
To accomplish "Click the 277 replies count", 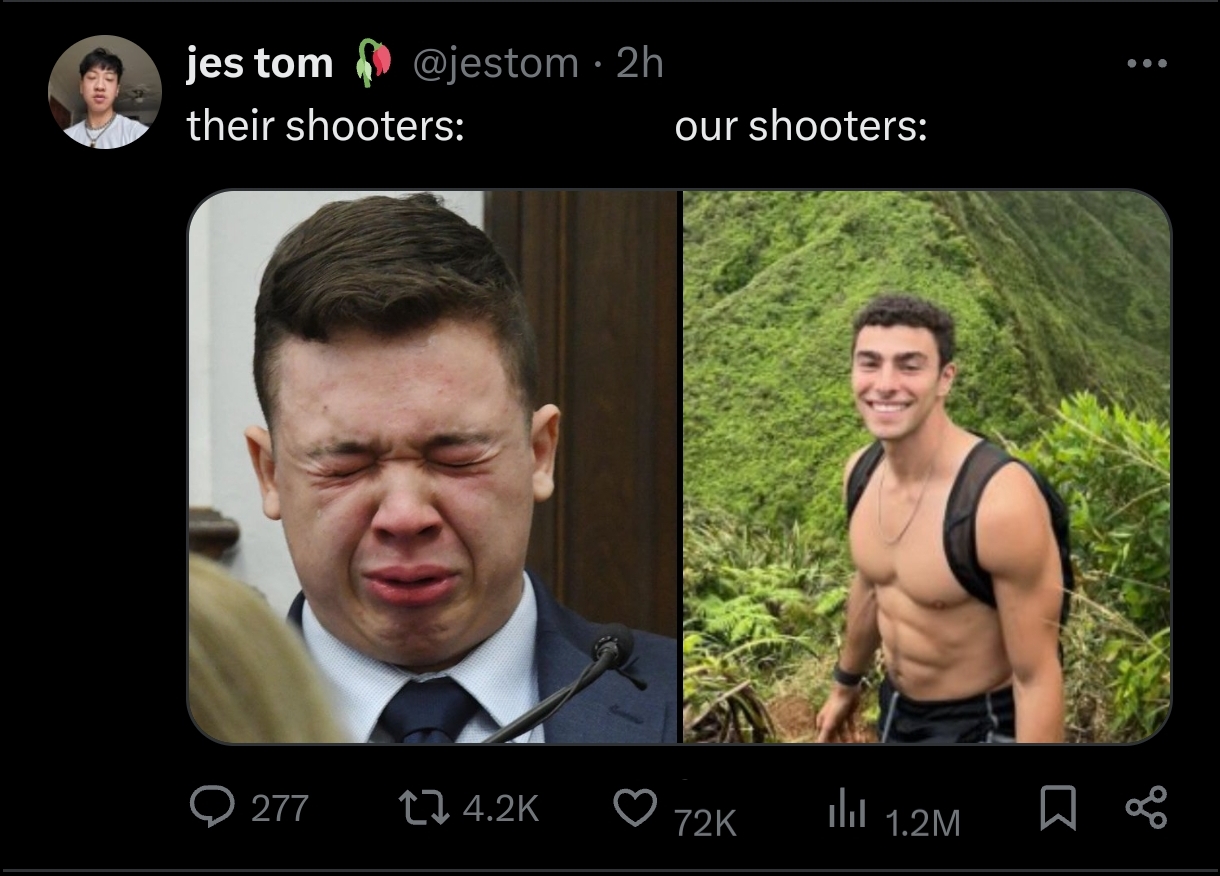I will pyautogui.click(x=279, y=808).
